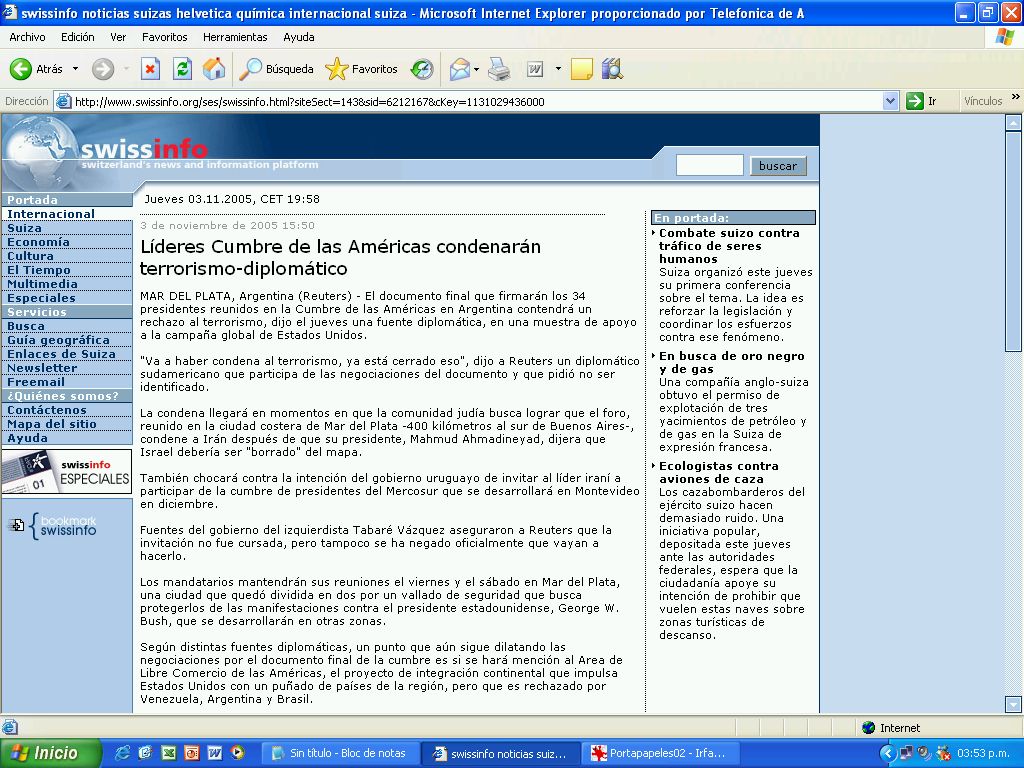The height and width of the screenshot is (768, 1024).
Task: Open headline Ecologistas contra aviones de caza
Action: click(x=718, y=472)
